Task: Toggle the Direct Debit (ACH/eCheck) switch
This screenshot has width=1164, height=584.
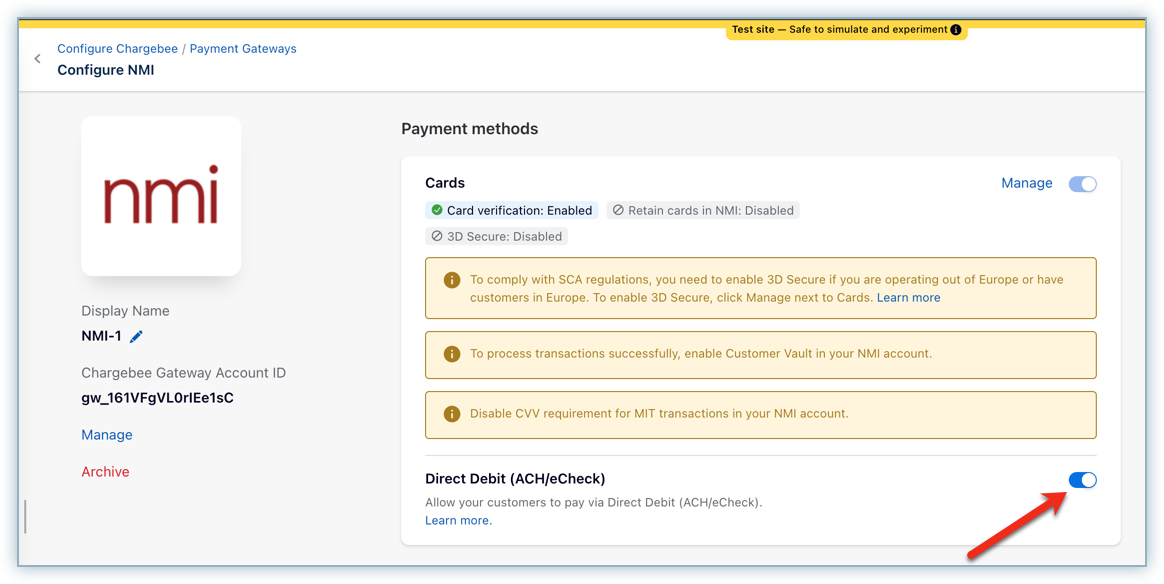Action: coord(1082,480)
